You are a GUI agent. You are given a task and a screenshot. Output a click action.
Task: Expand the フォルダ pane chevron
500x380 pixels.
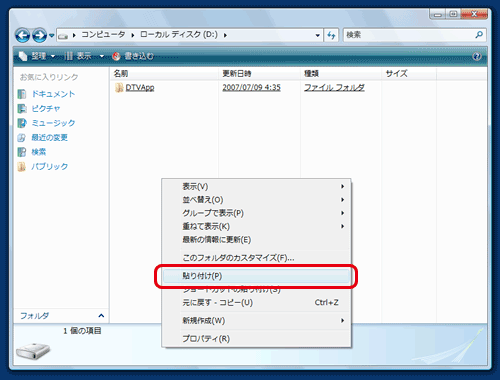[101, 316]
